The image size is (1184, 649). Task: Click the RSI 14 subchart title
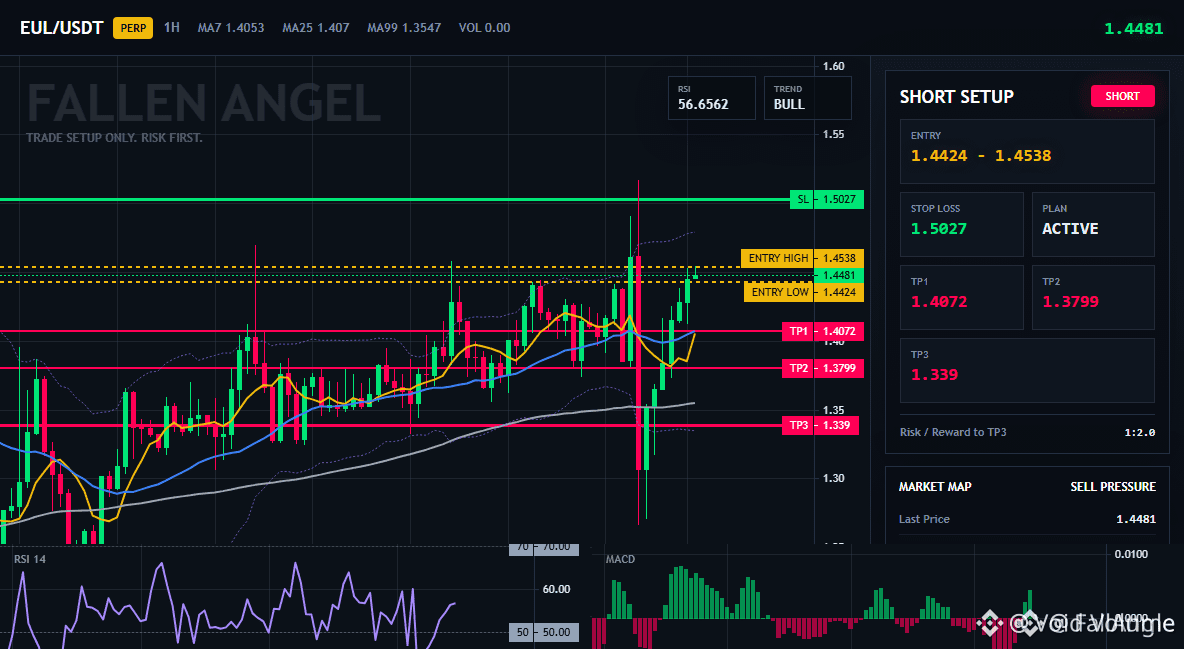(x=29, y=559)
